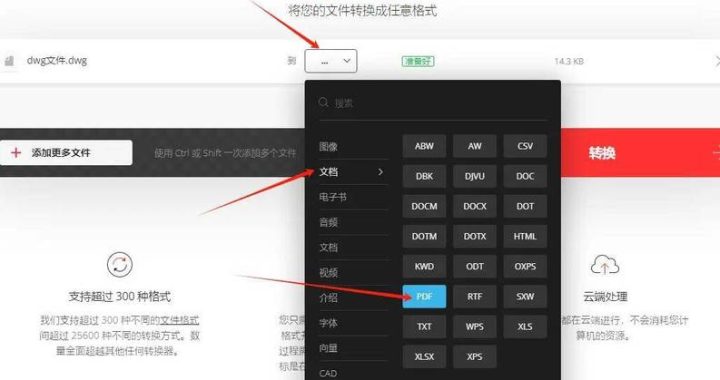This screenshot has height=380, width=720.
Task: Choose the DBK format
Action: pyautogui.click(x=424, y=176)
